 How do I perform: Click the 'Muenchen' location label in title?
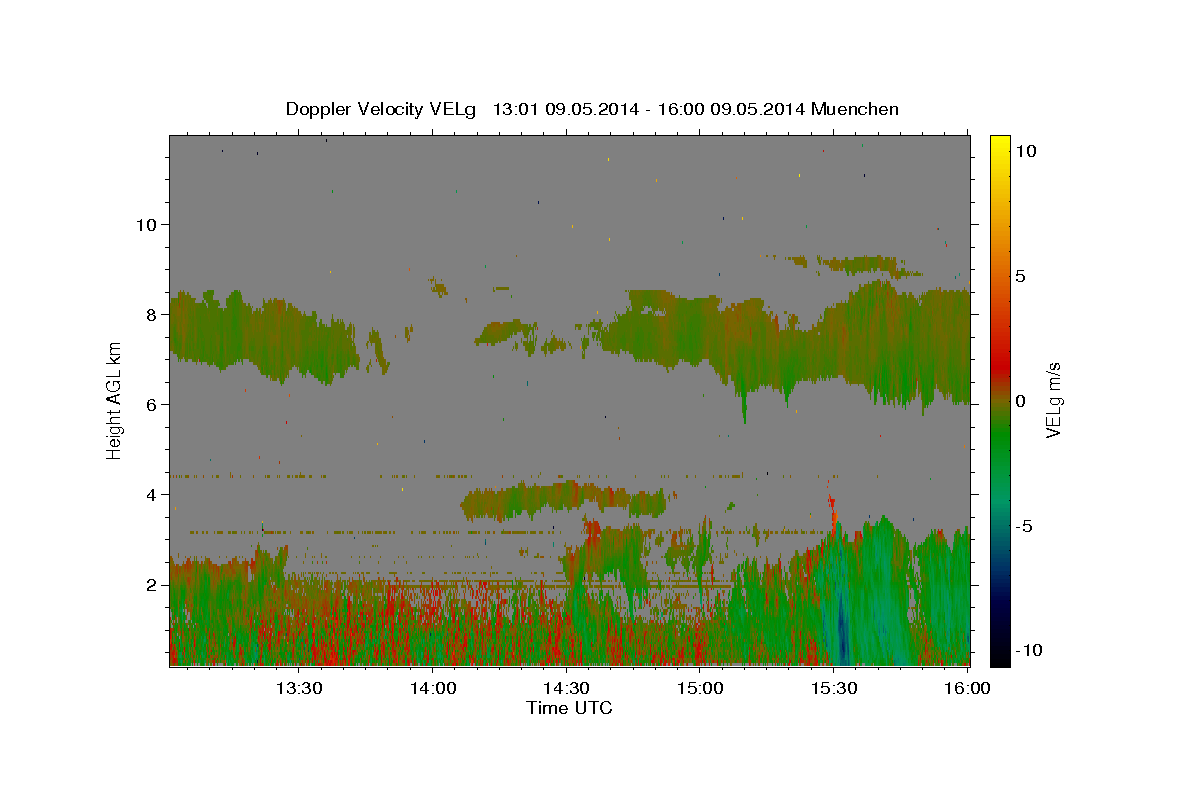click(855, 109)
